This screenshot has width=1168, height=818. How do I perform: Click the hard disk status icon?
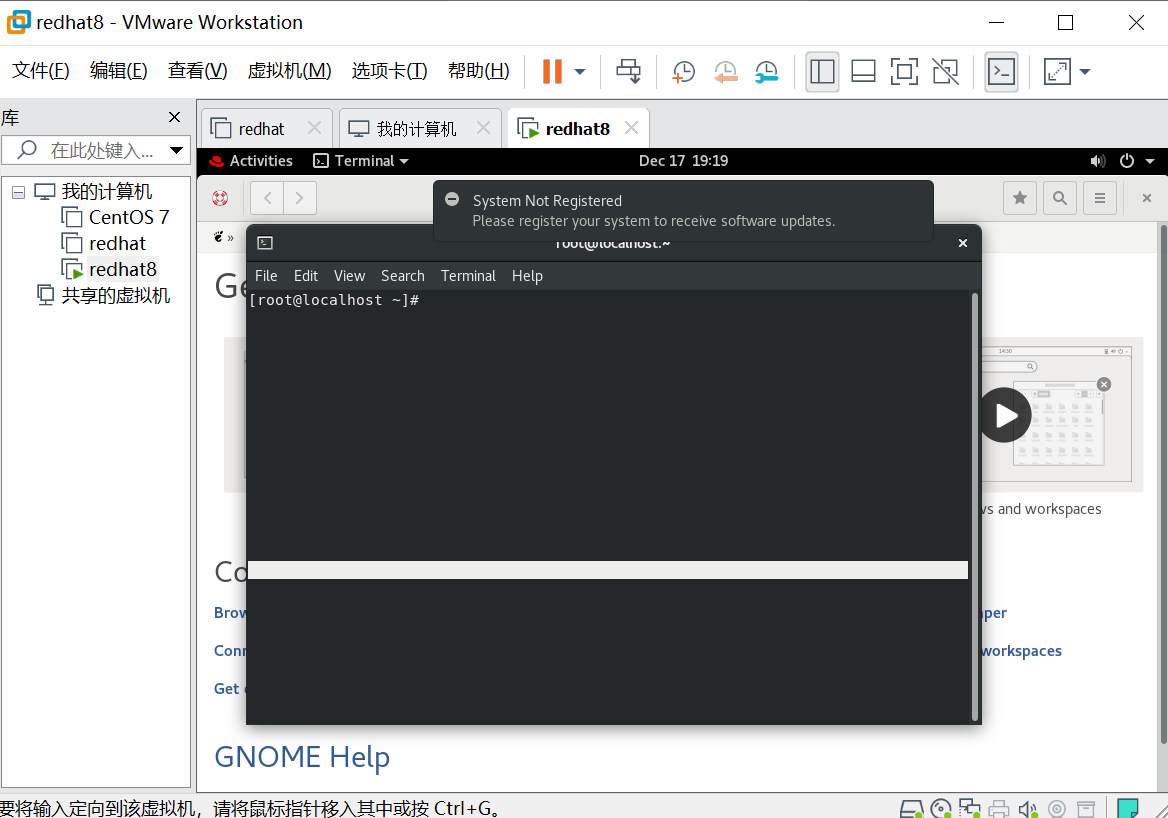[x=912, y=808]
